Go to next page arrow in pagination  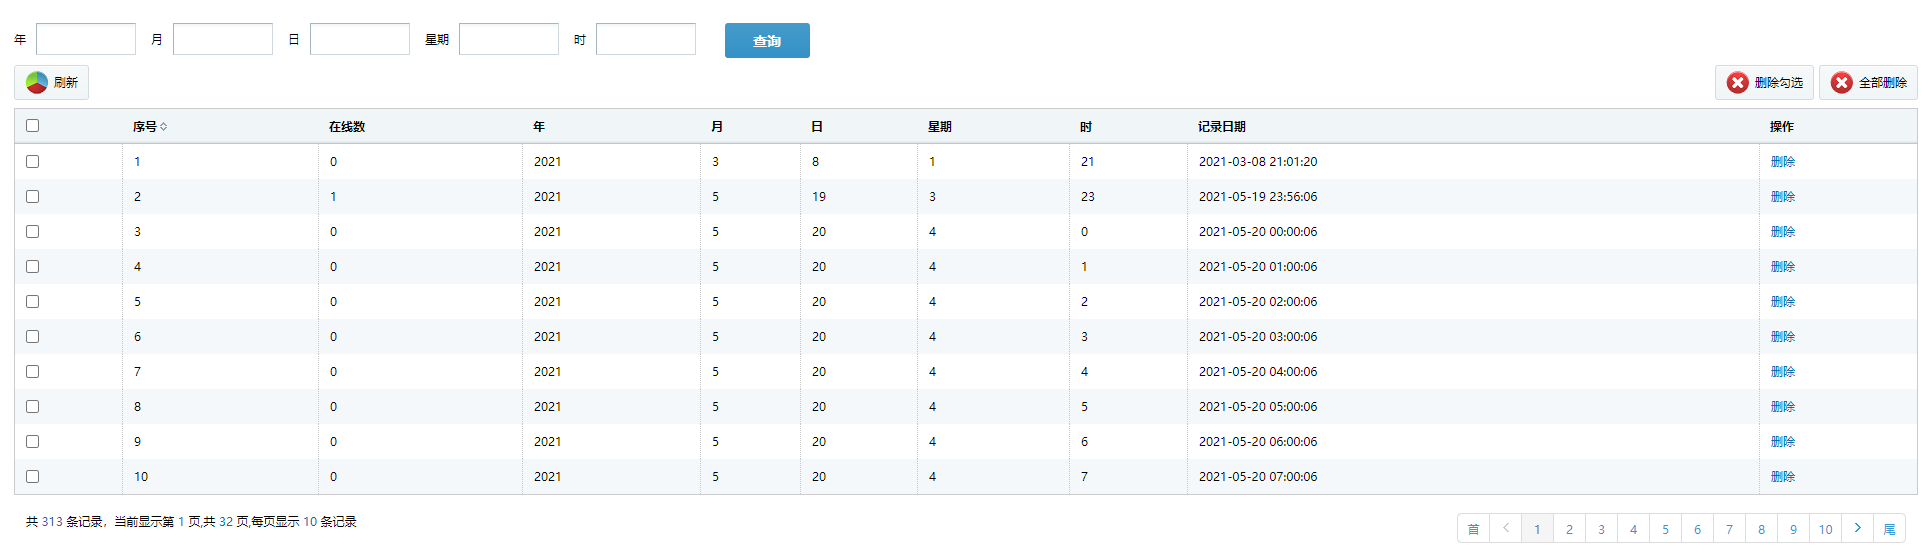pyautogui.click(x=1857, y=529)
